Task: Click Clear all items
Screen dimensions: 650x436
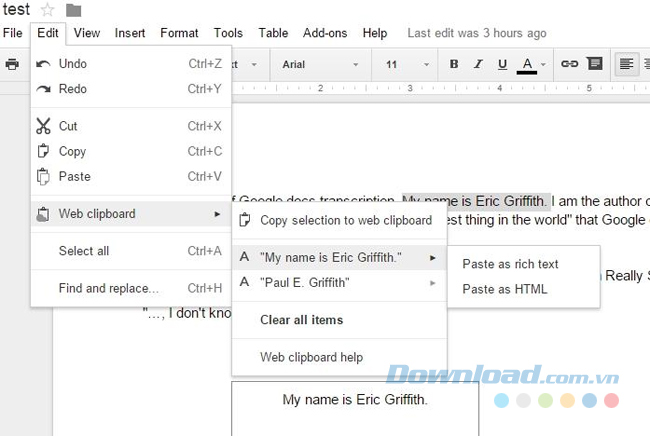Action: [x=340, y=320]
